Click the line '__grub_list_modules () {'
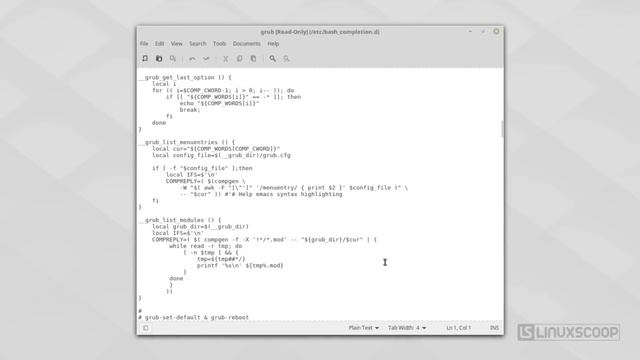This screenshot has height=360, width=640. (180, 220)
